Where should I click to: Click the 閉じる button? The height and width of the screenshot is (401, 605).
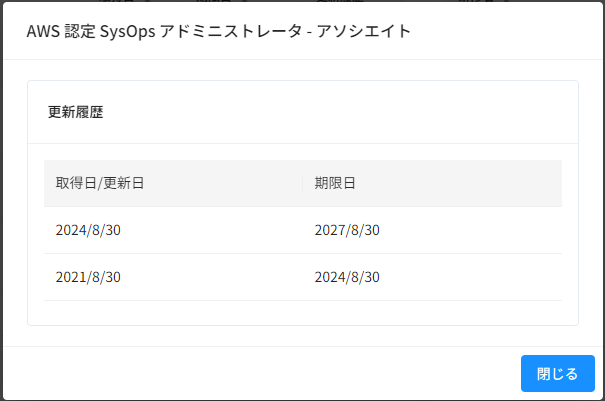pyautogui.click(x=558, y=373)
